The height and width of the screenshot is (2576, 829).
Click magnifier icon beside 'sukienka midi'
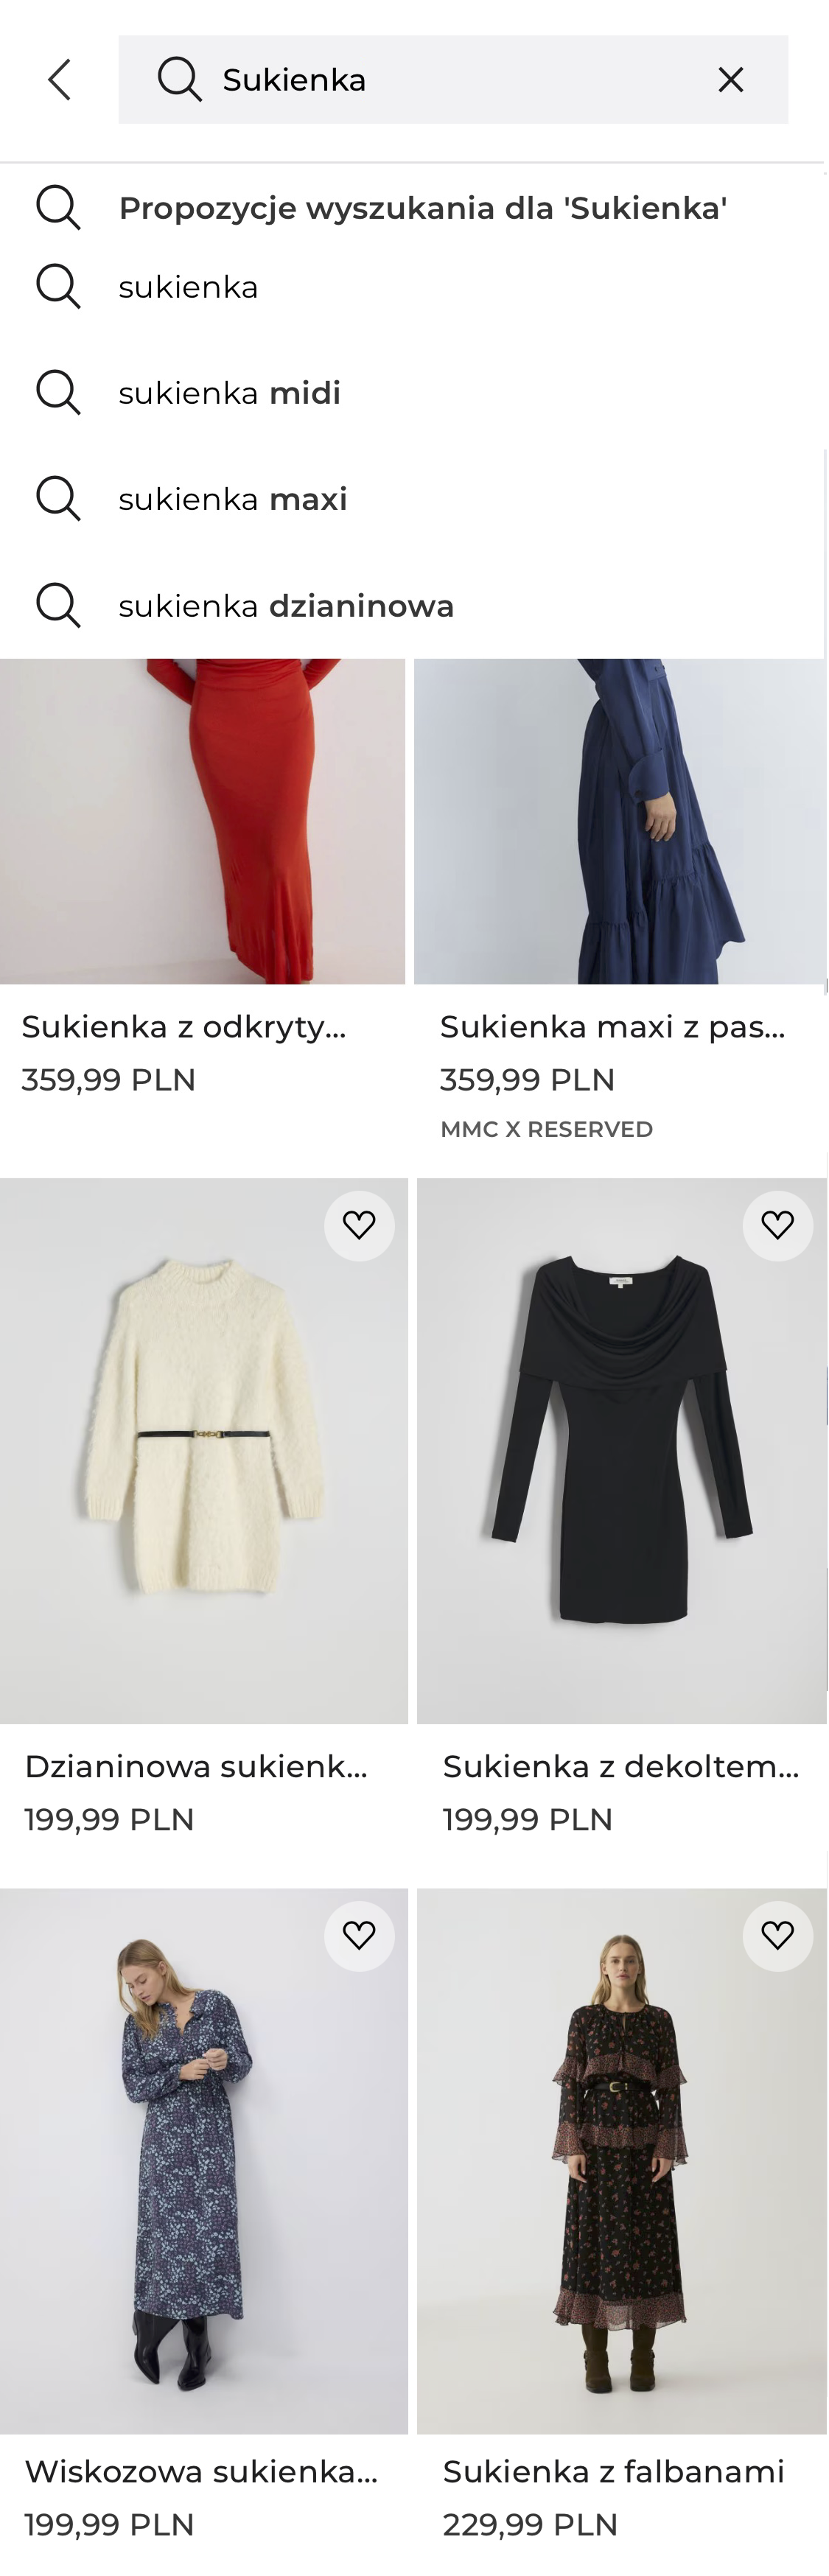point(58,393)
